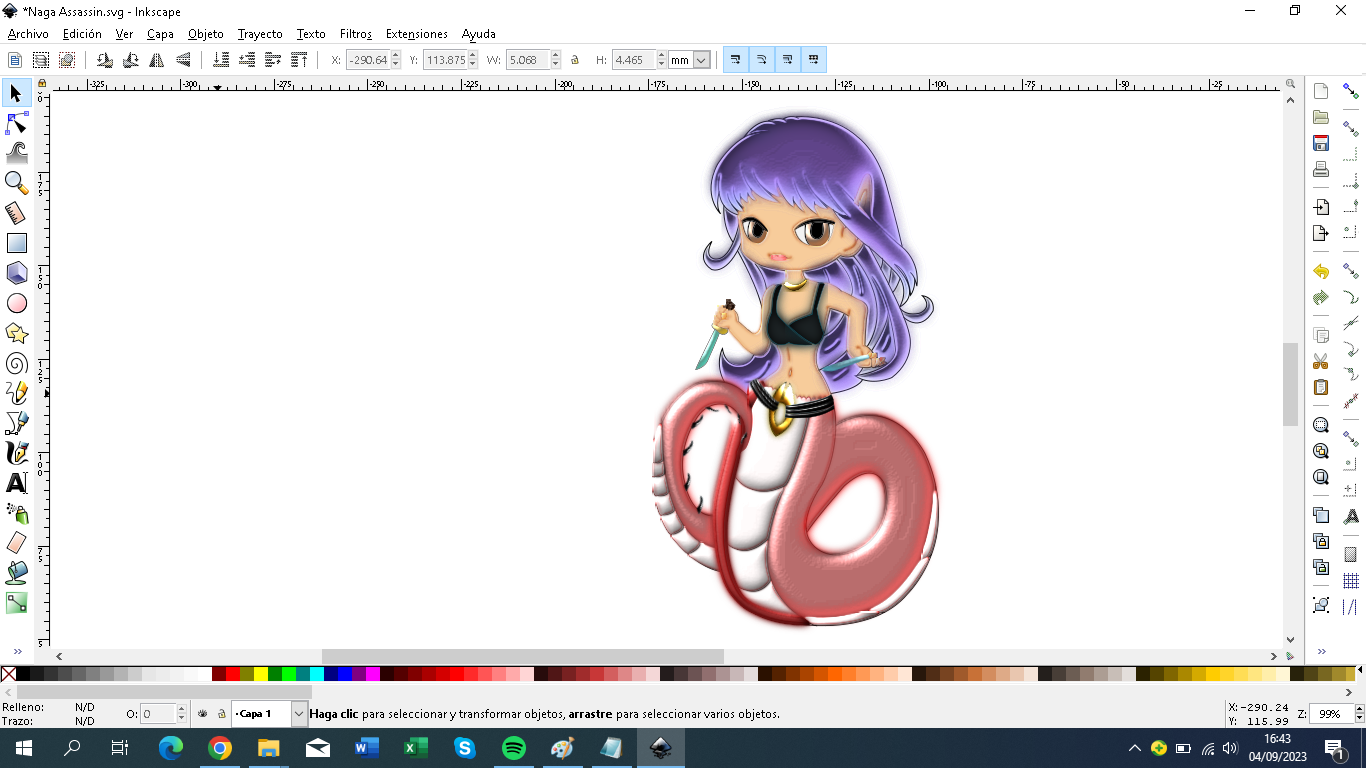
Task: Click the Print document icon
Action: (1321, 169)
